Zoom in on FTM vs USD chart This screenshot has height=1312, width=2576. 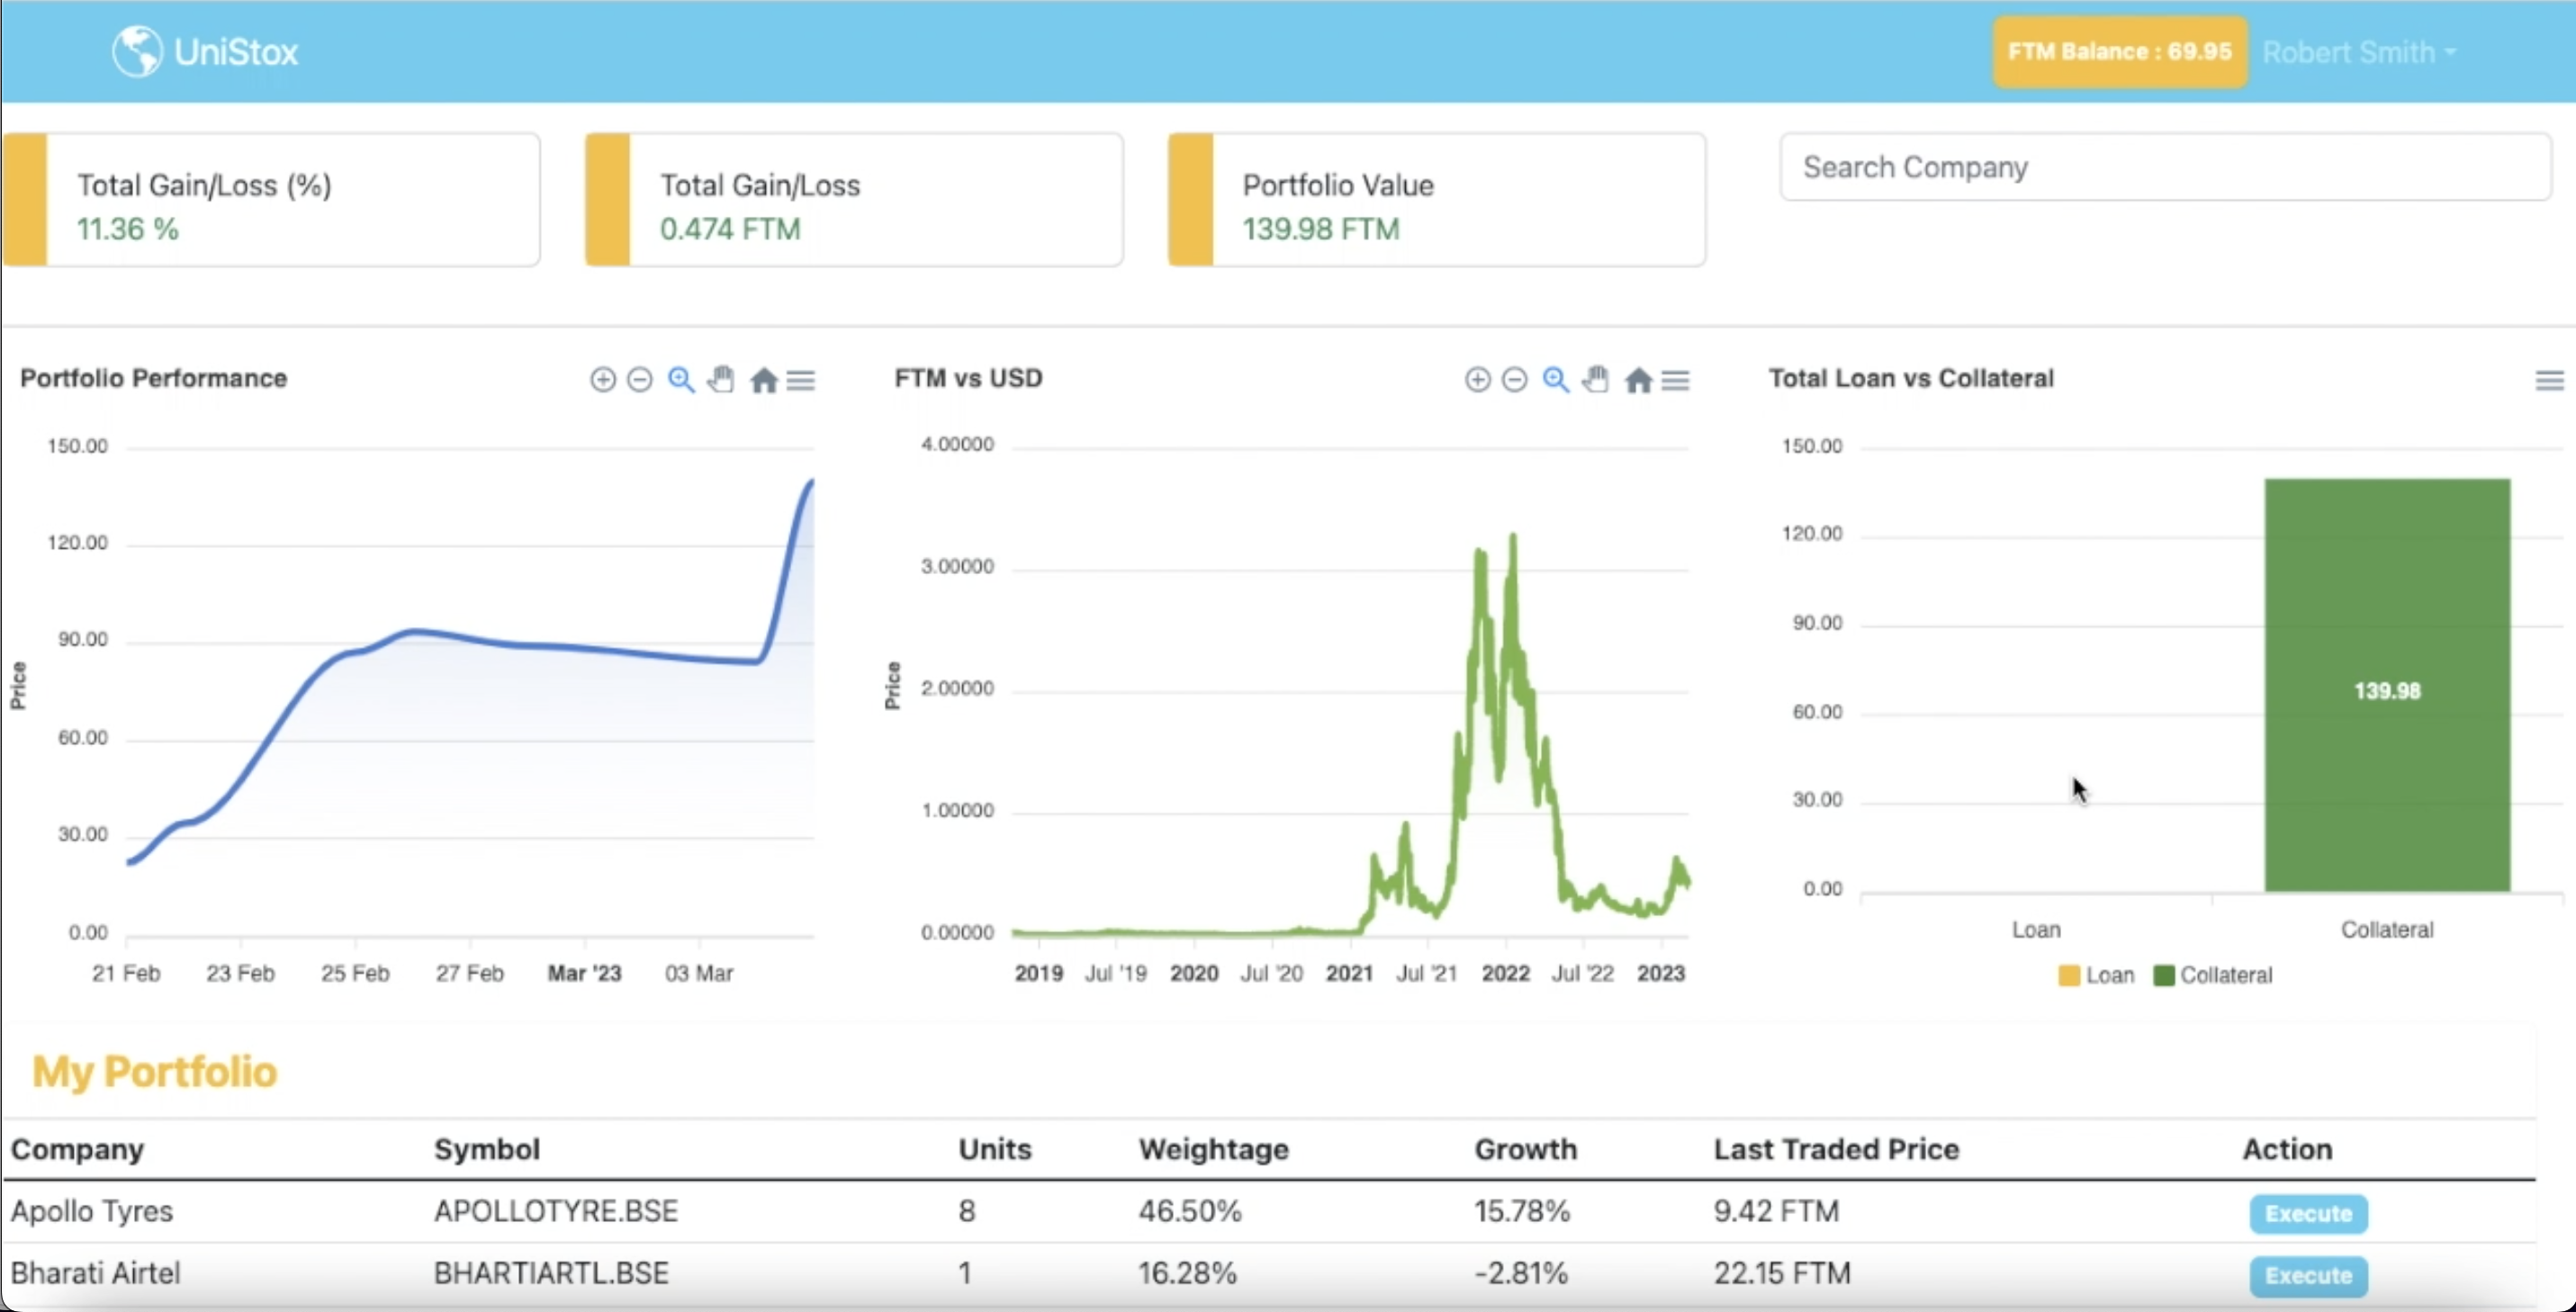(1477, 380)
